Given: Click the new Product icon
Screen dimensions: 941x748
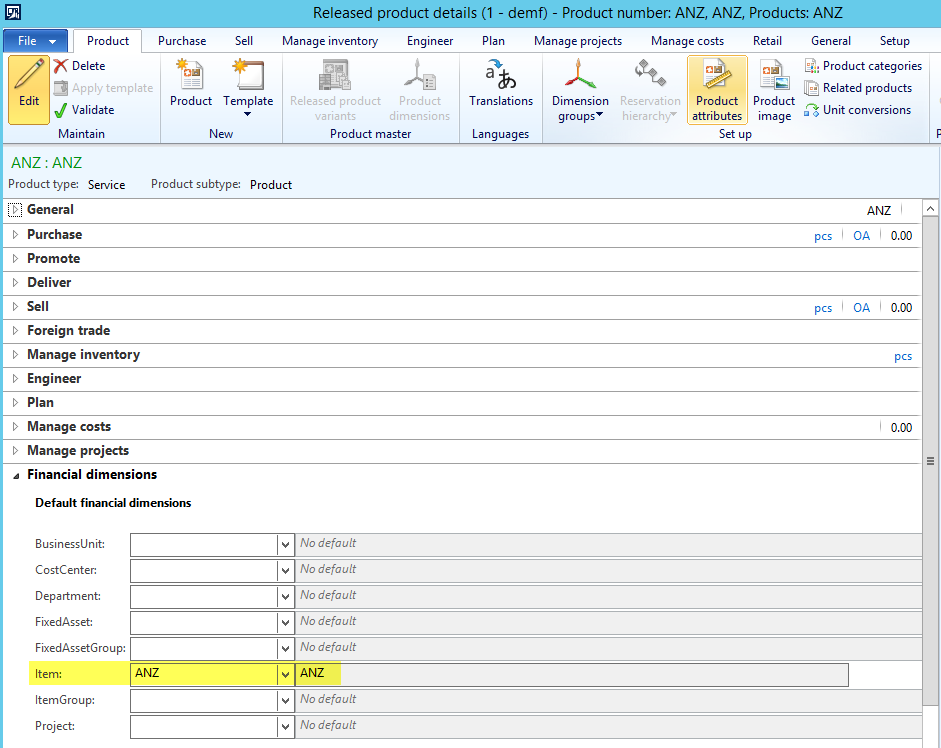Looking at the screenshot, I should [x=190, y=78].
